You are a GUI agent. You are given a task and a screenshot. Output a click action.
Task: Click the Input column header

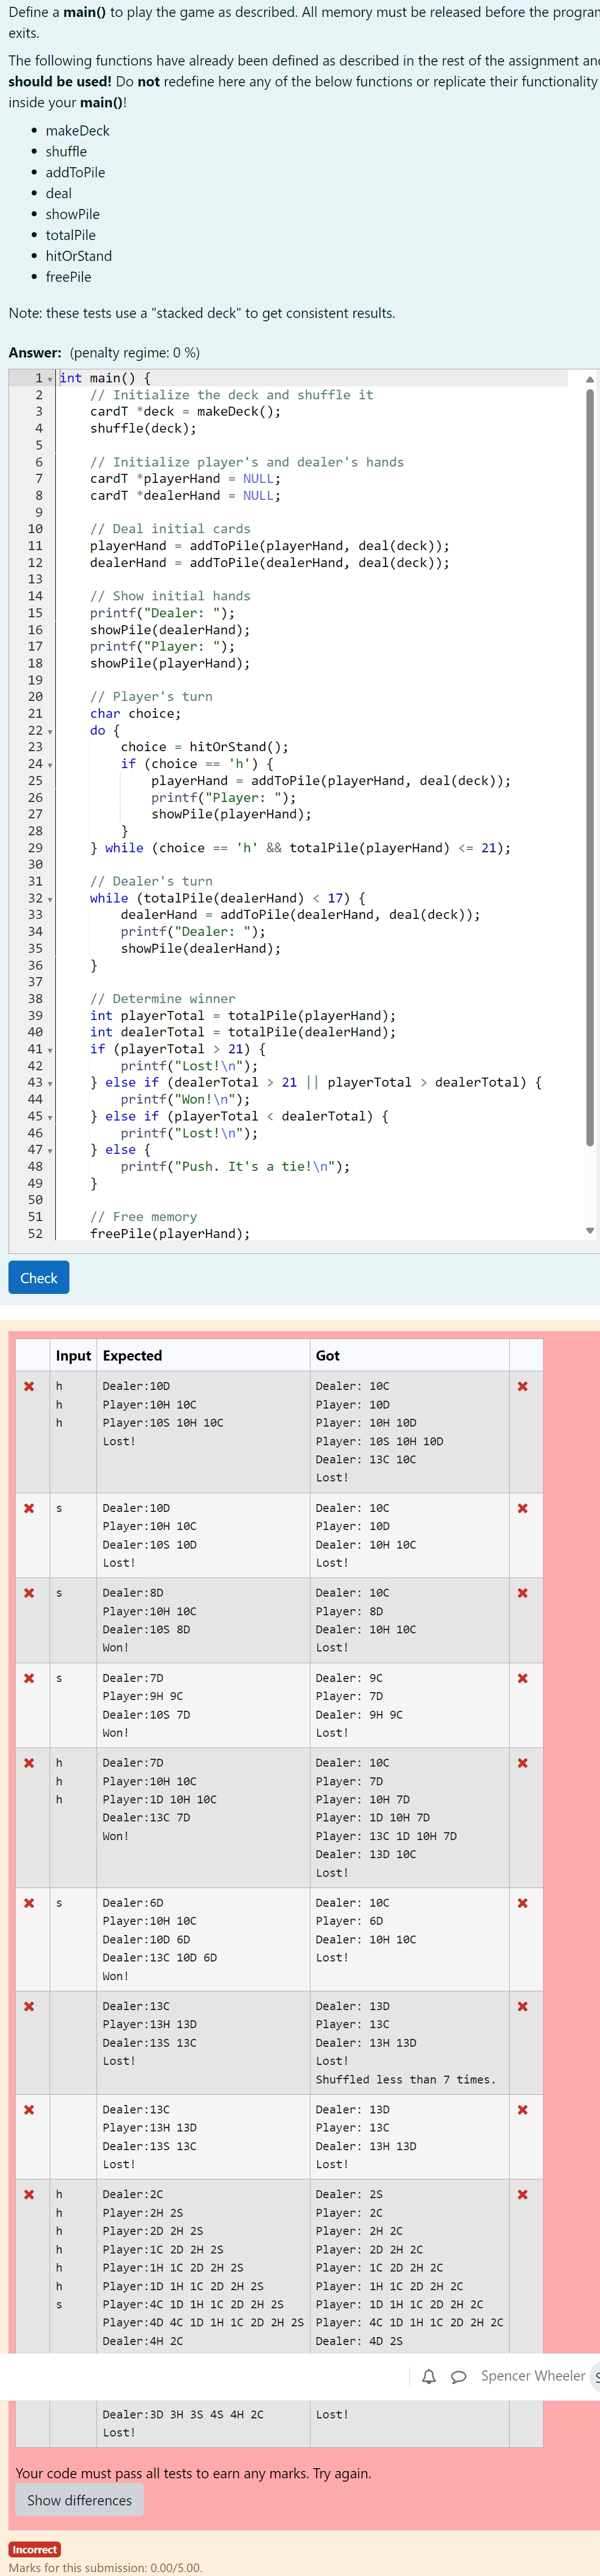click(73, 1355)
